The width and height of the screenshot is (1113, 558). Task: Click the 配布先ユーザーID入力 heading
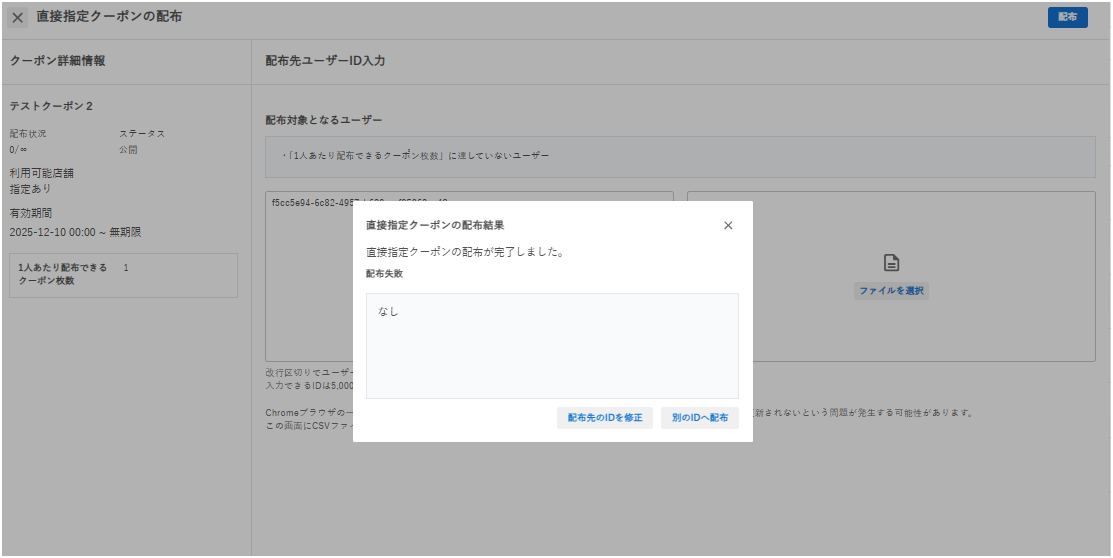coord(325,61)
